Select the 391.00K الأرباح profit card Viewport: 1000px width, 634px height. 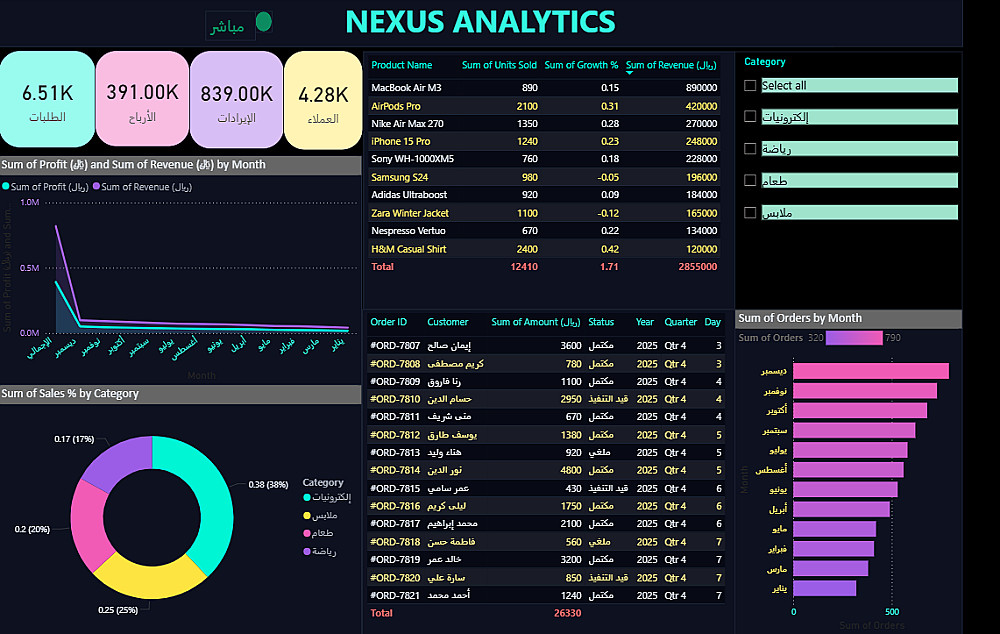(x=142, y=100)
